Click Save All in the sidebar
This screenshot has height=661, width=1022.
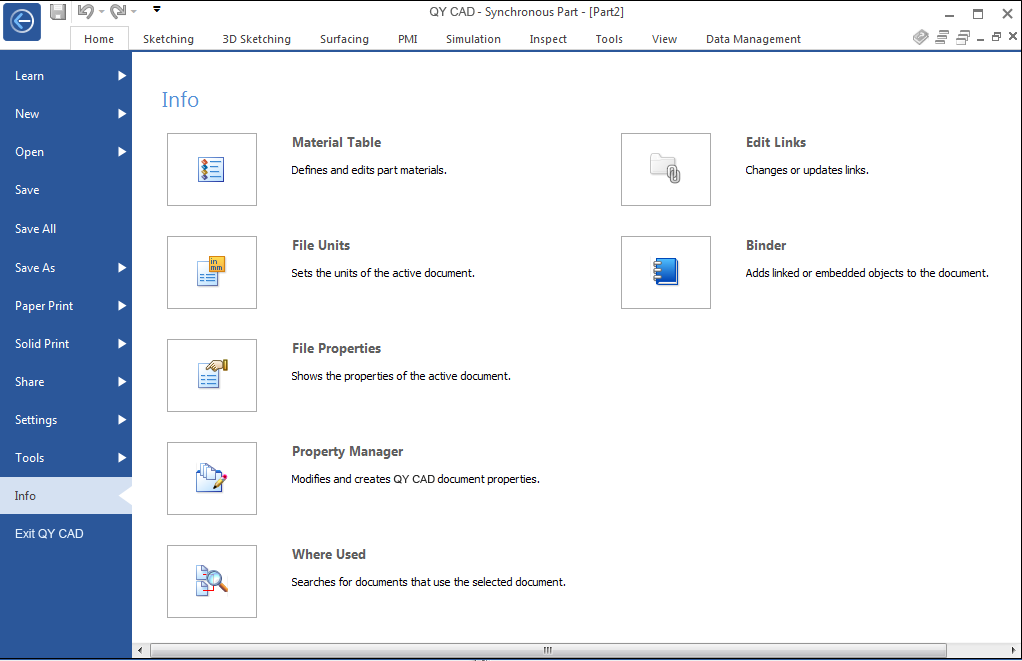point(36,229)
